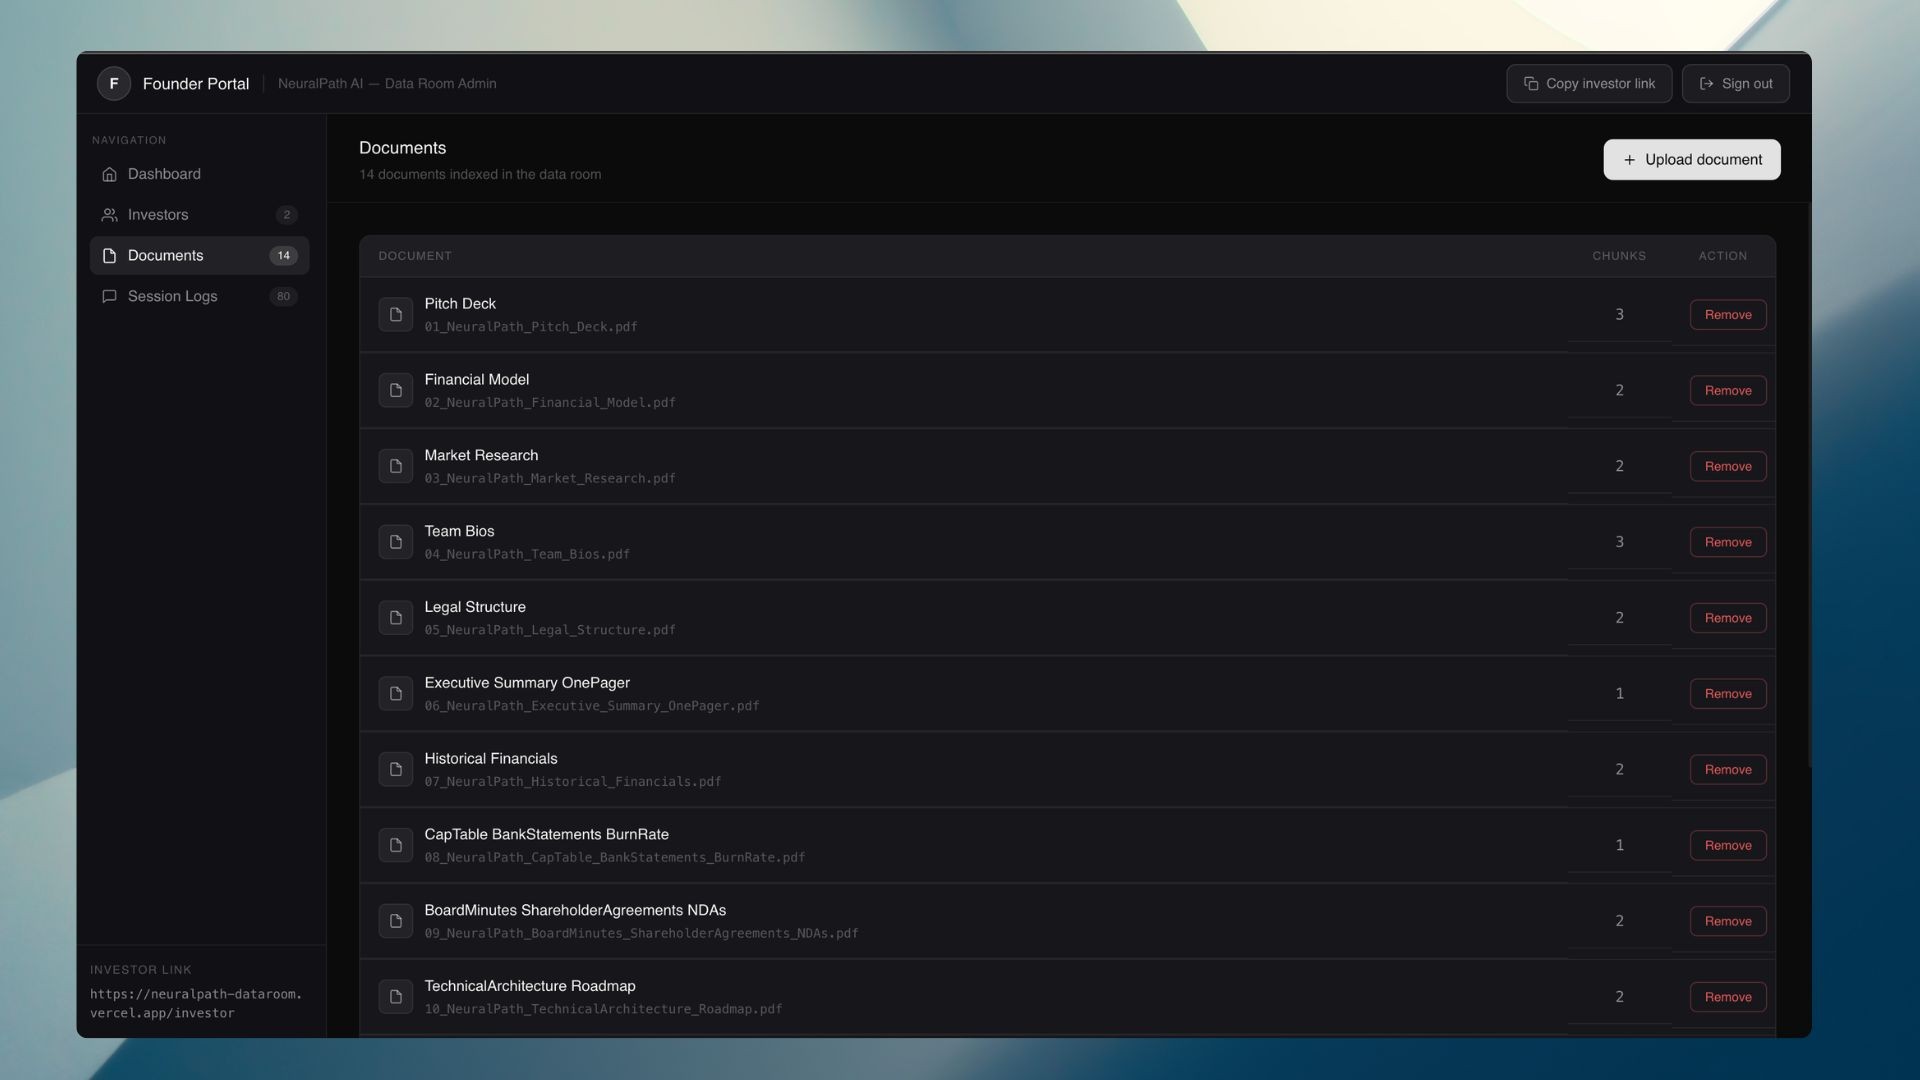
Task: Click the chunk count for Executive Summary OnePager
Action: coord(1620,694)
